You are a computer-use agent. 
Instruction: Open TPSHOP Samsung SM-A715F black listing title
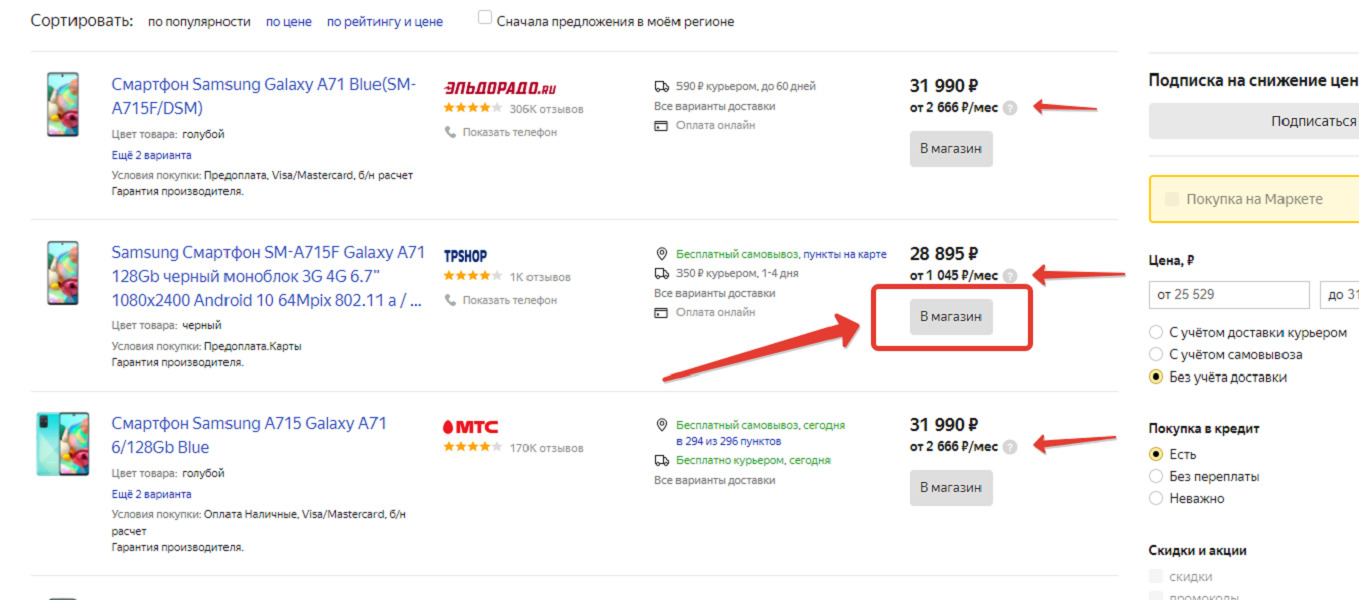[268, 276]
